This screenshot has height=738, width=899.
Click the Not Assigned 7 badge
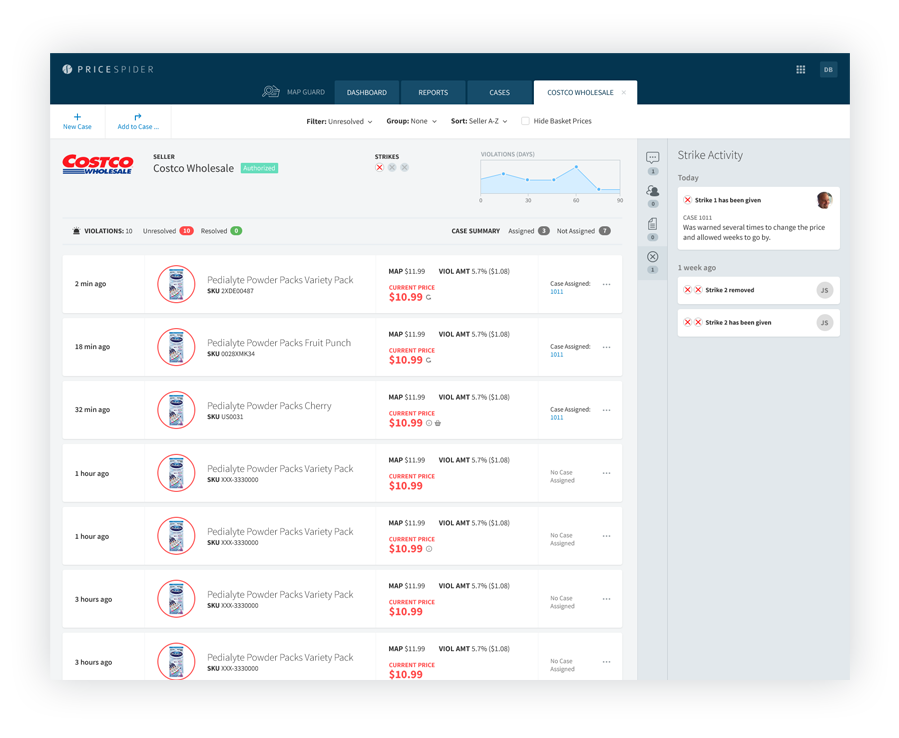pyautogui.click(x=605, y=231)
